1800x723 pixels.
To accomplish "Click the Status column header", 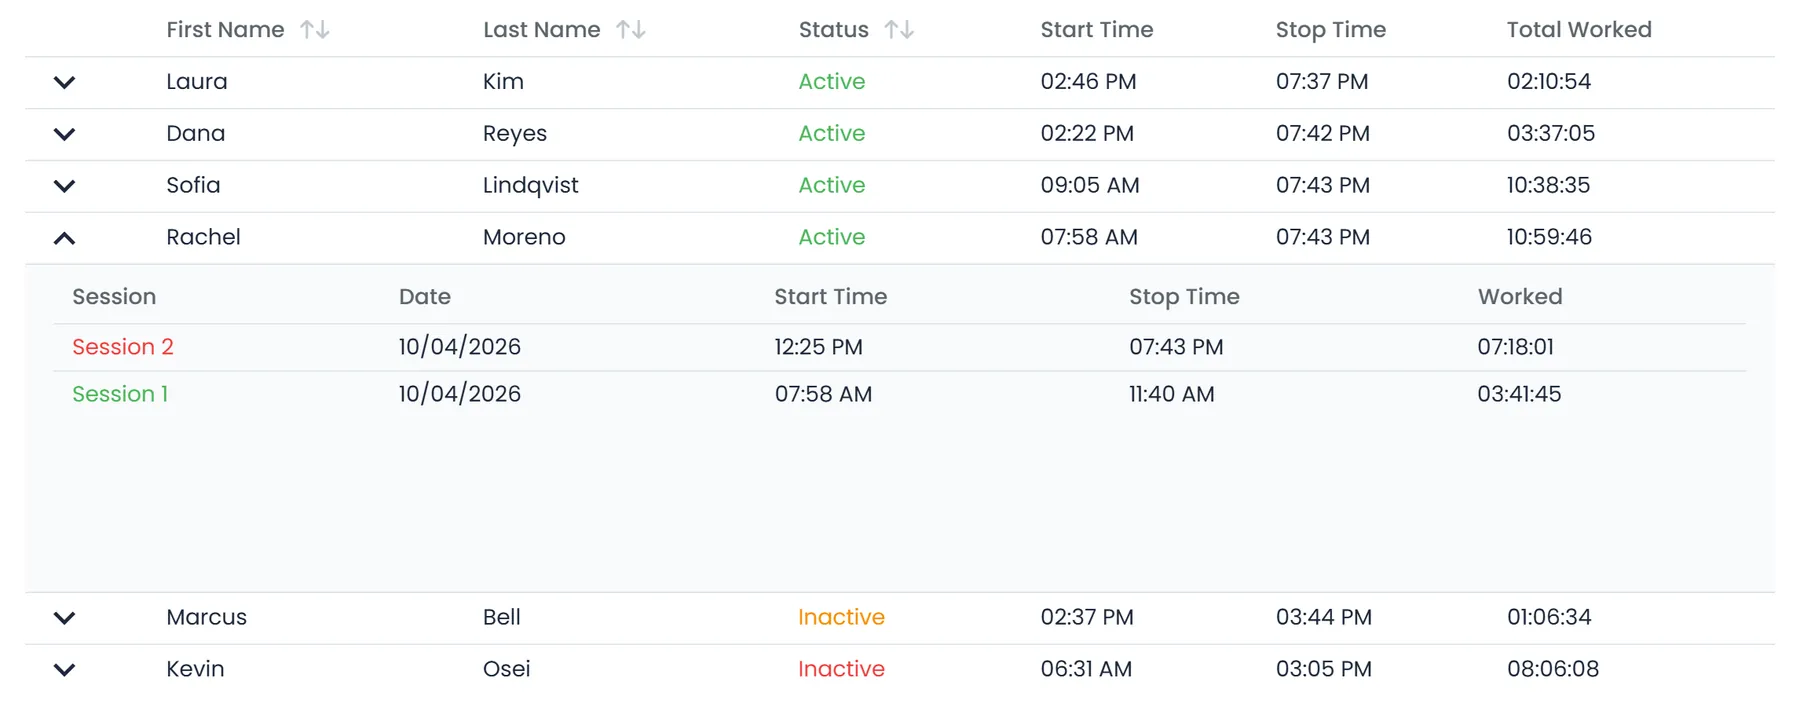I will point(834,30).
